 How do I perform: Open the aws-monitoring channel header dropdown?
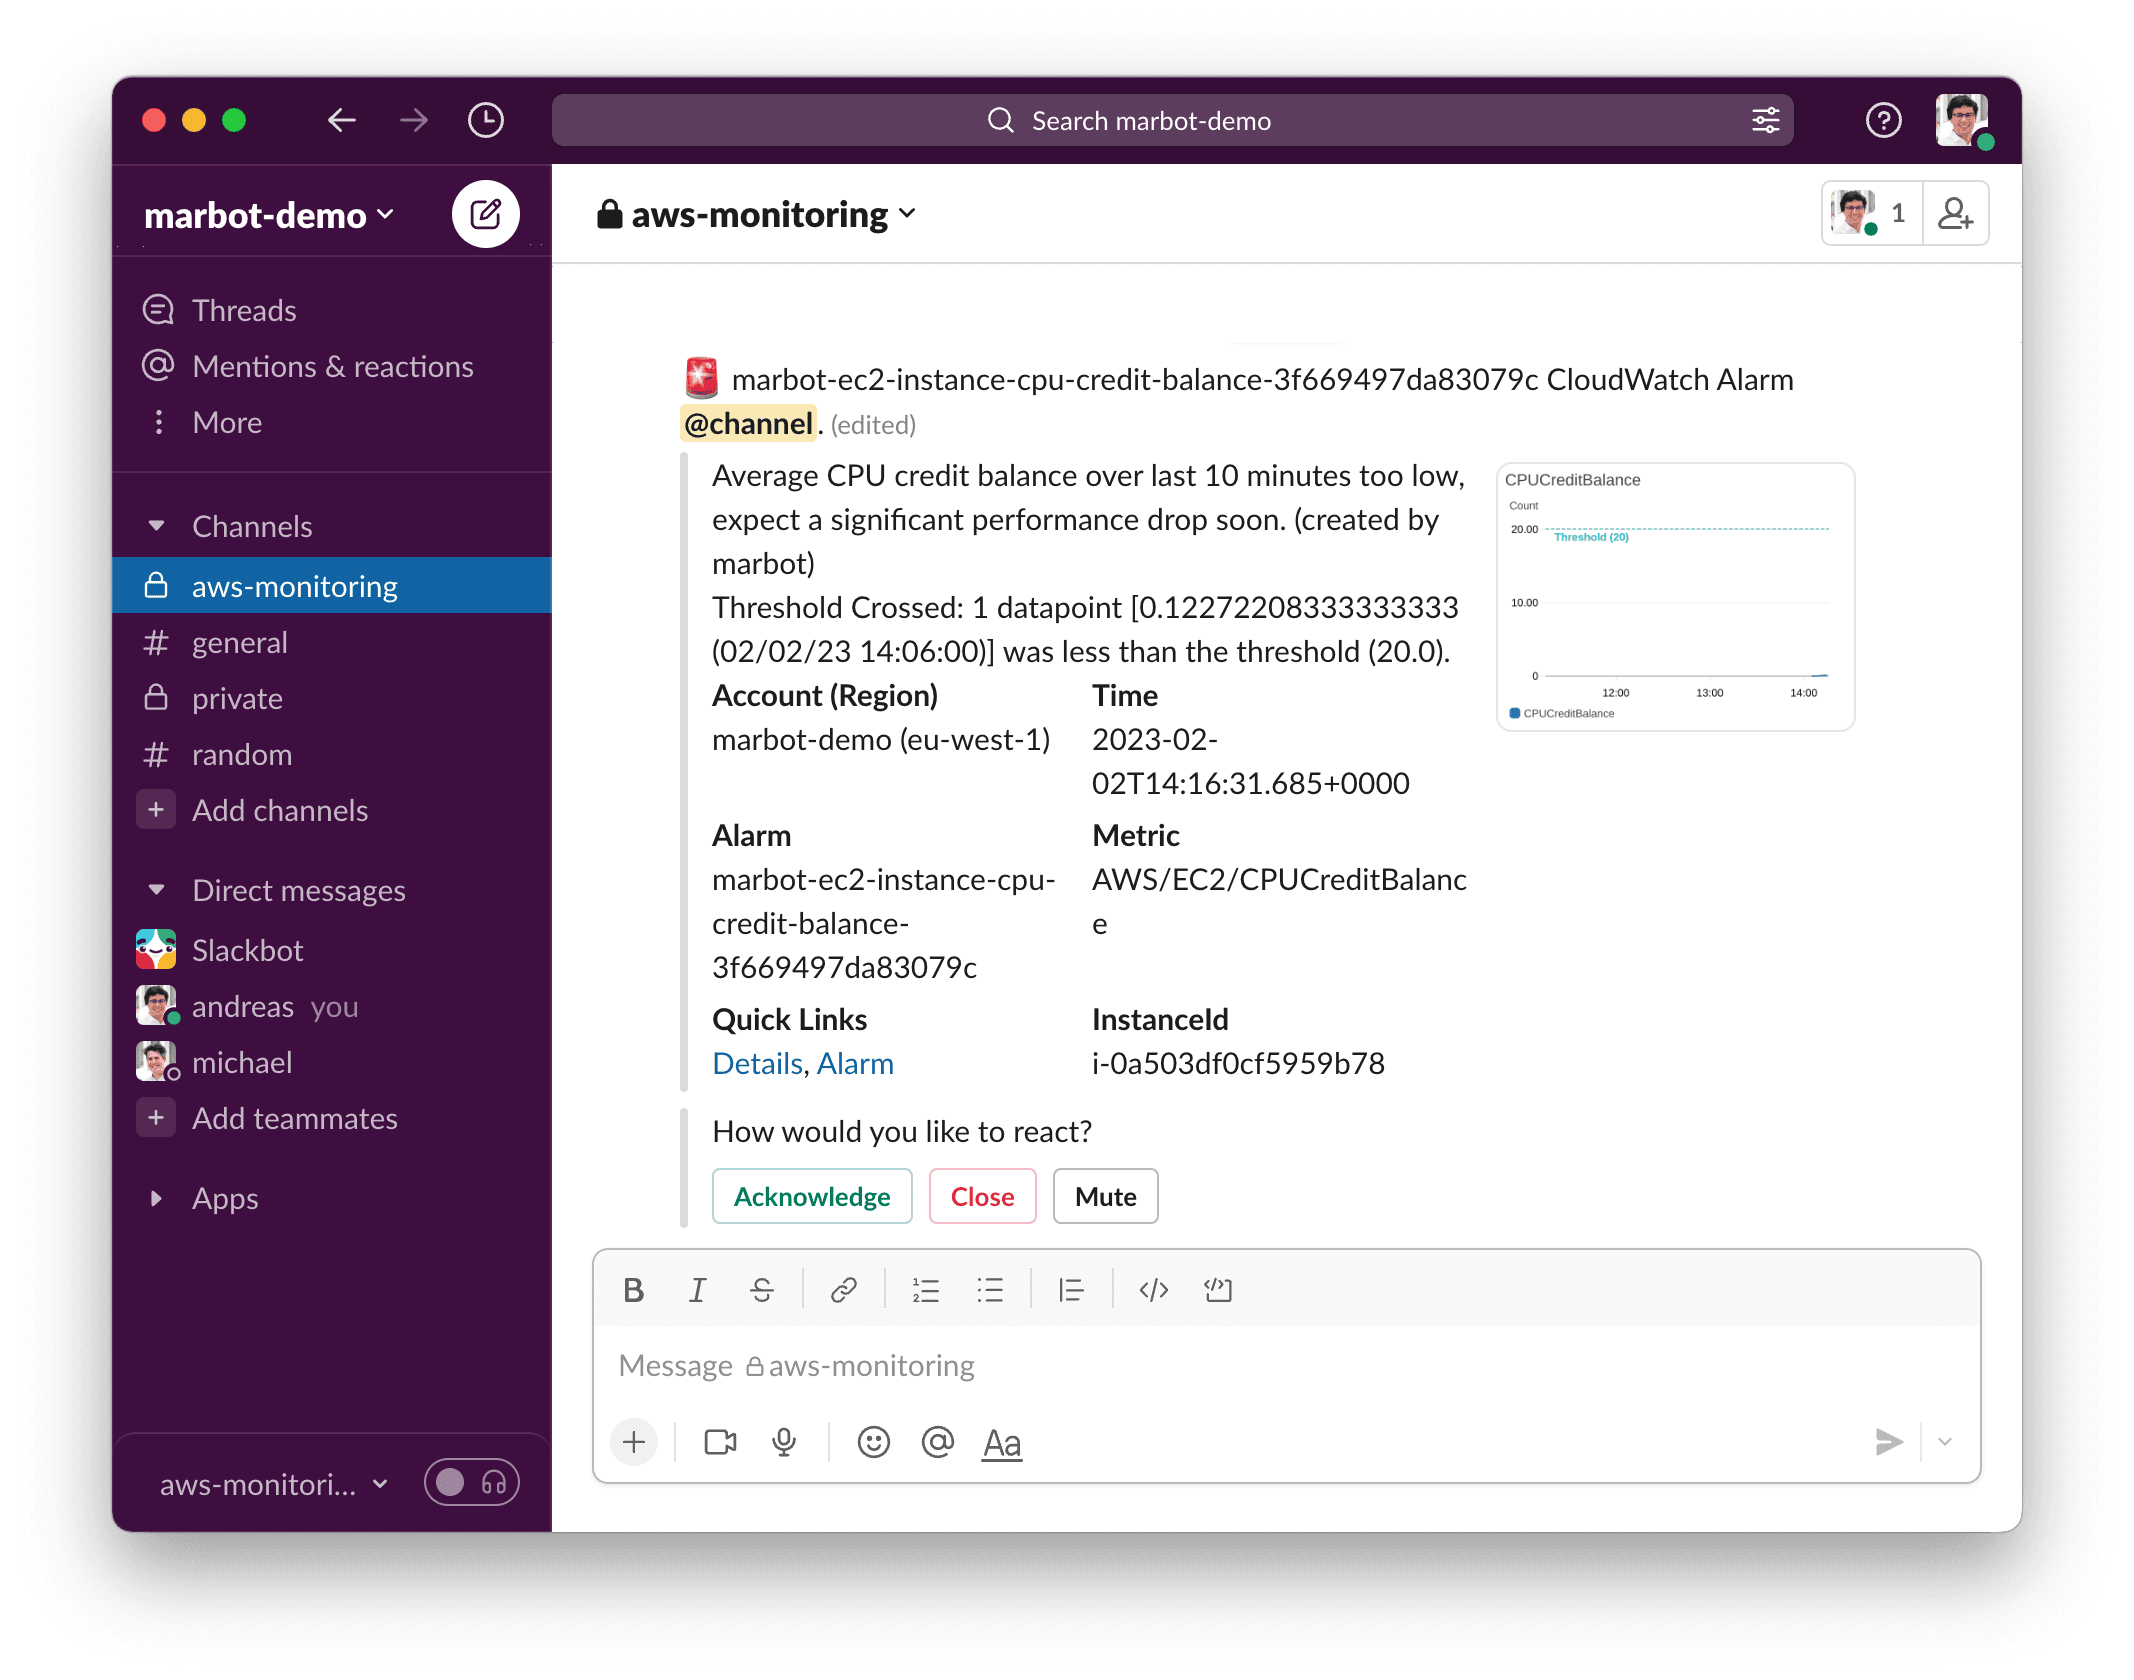[x=756, y=215]
